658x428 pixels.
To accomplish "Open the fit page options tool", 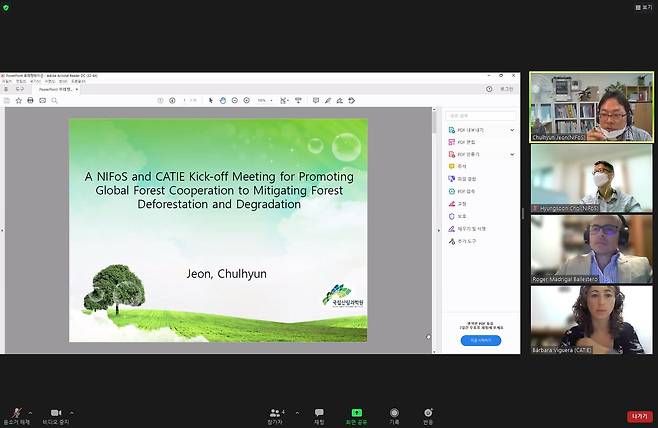I will pos(284,100).
